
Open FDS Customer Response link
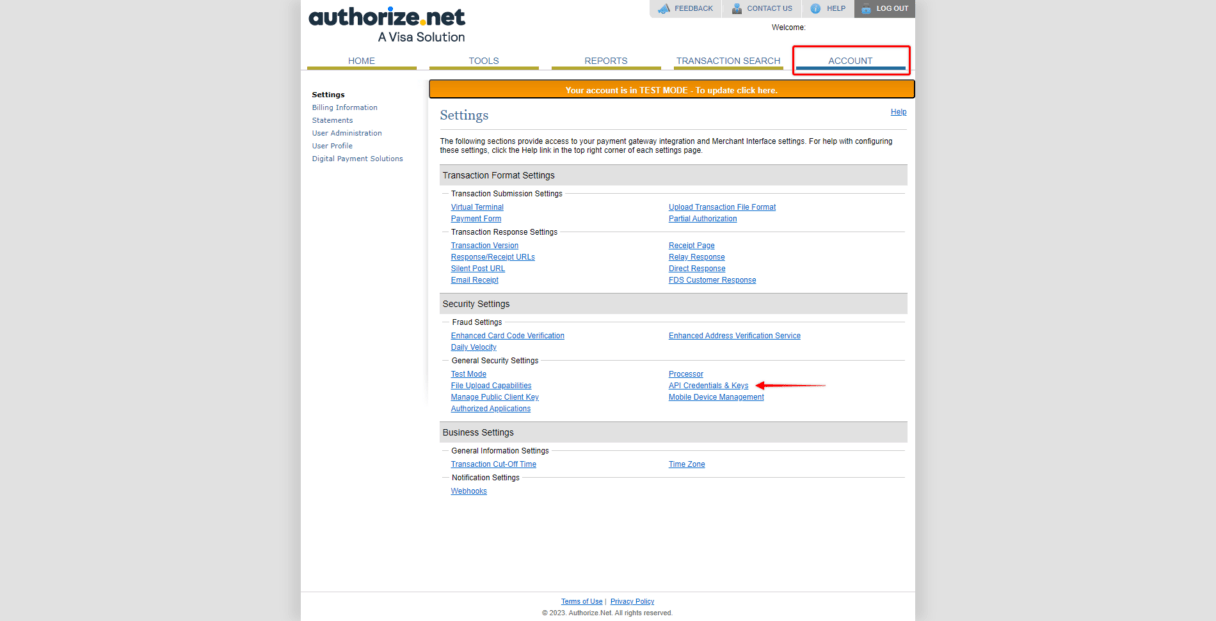pos(712,281)
